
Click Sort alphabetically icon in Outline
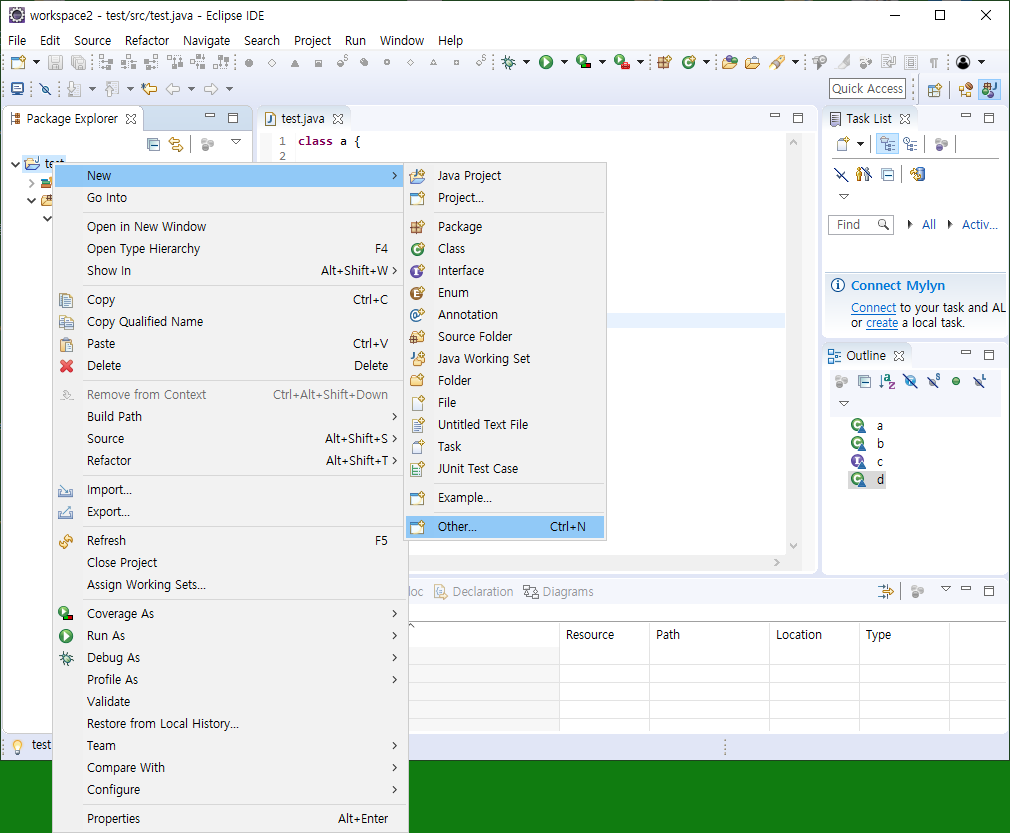[887, 381]
